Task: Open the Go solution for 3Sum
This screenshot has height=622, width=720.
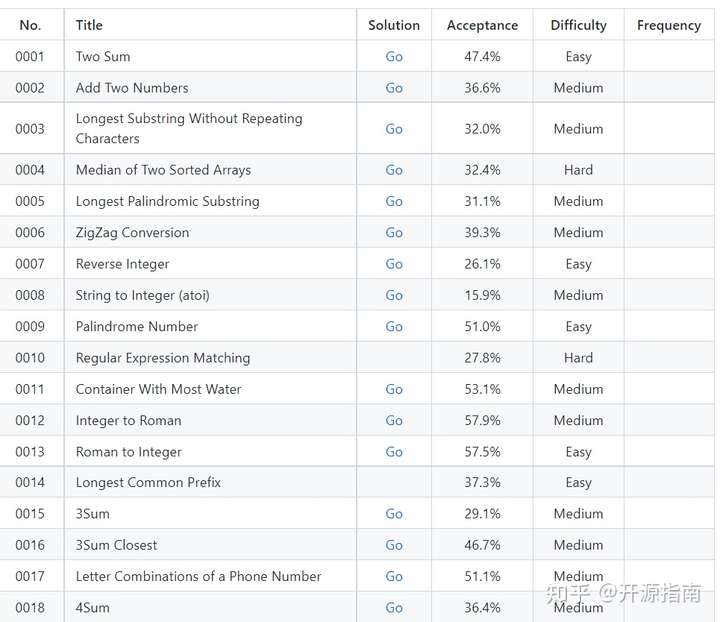Action: click(x=394, y=514)
